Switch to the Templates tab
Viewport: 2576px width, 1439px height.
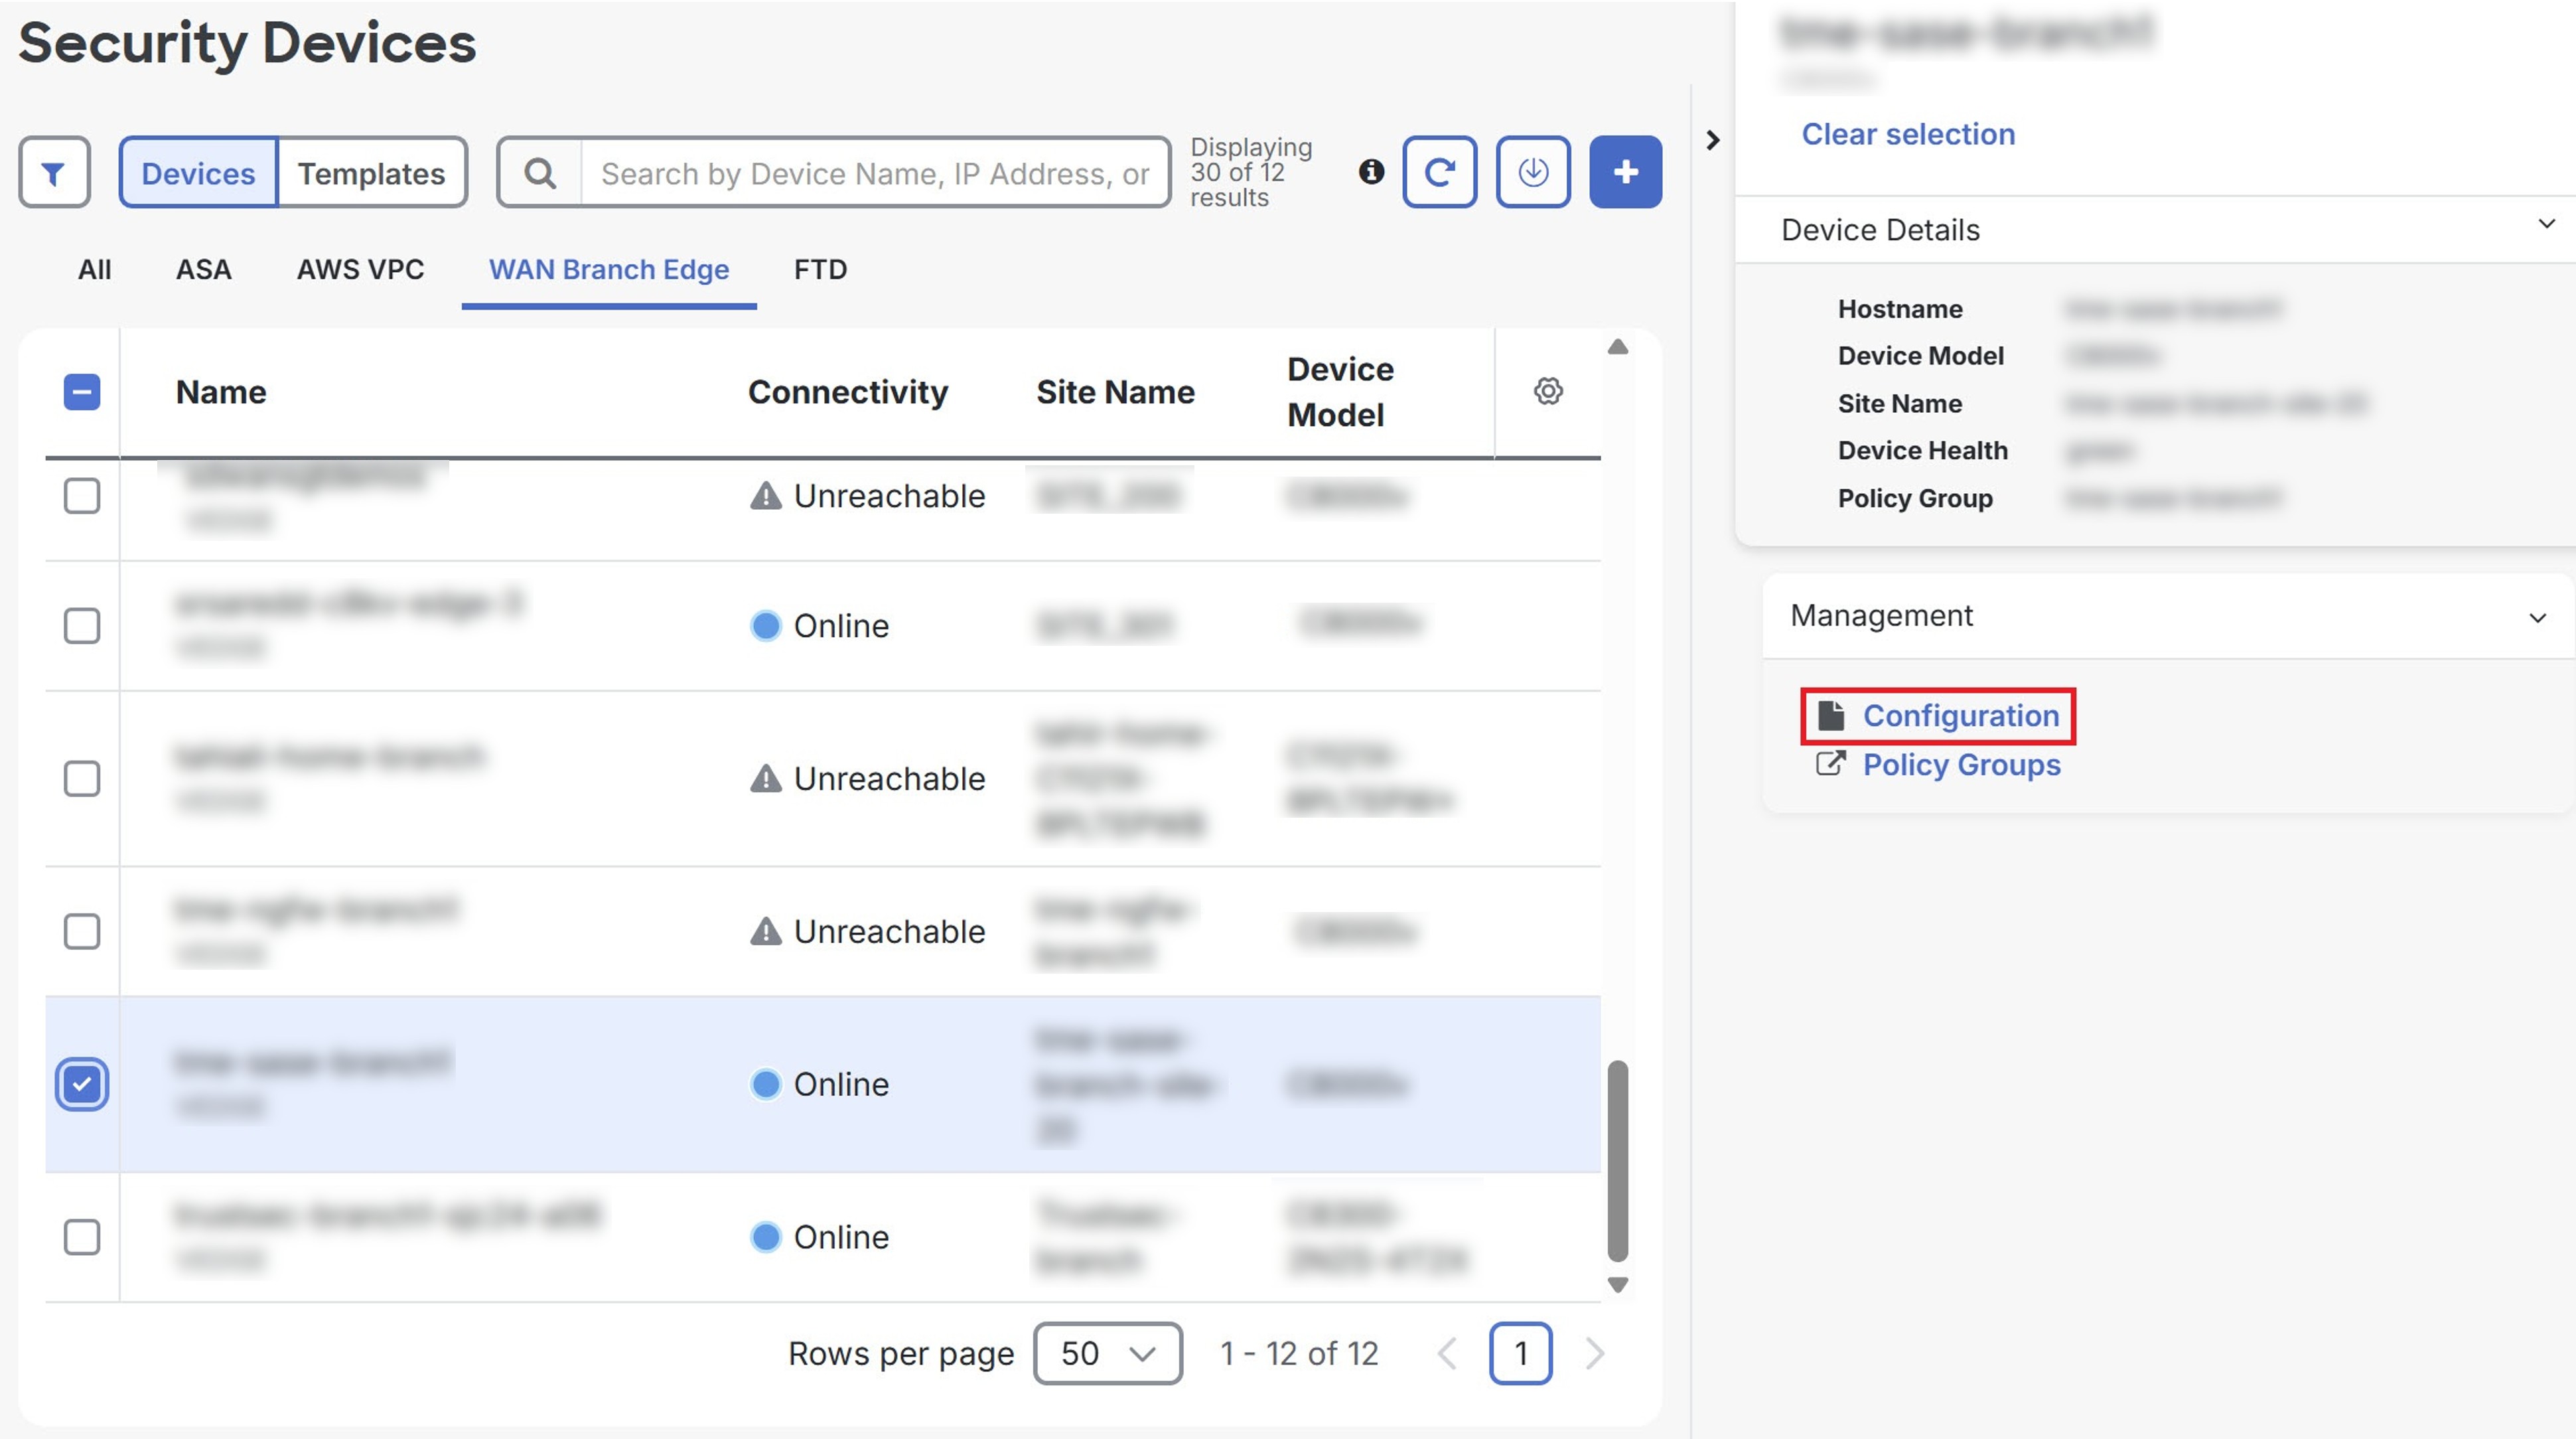click(x=371, y=172)
